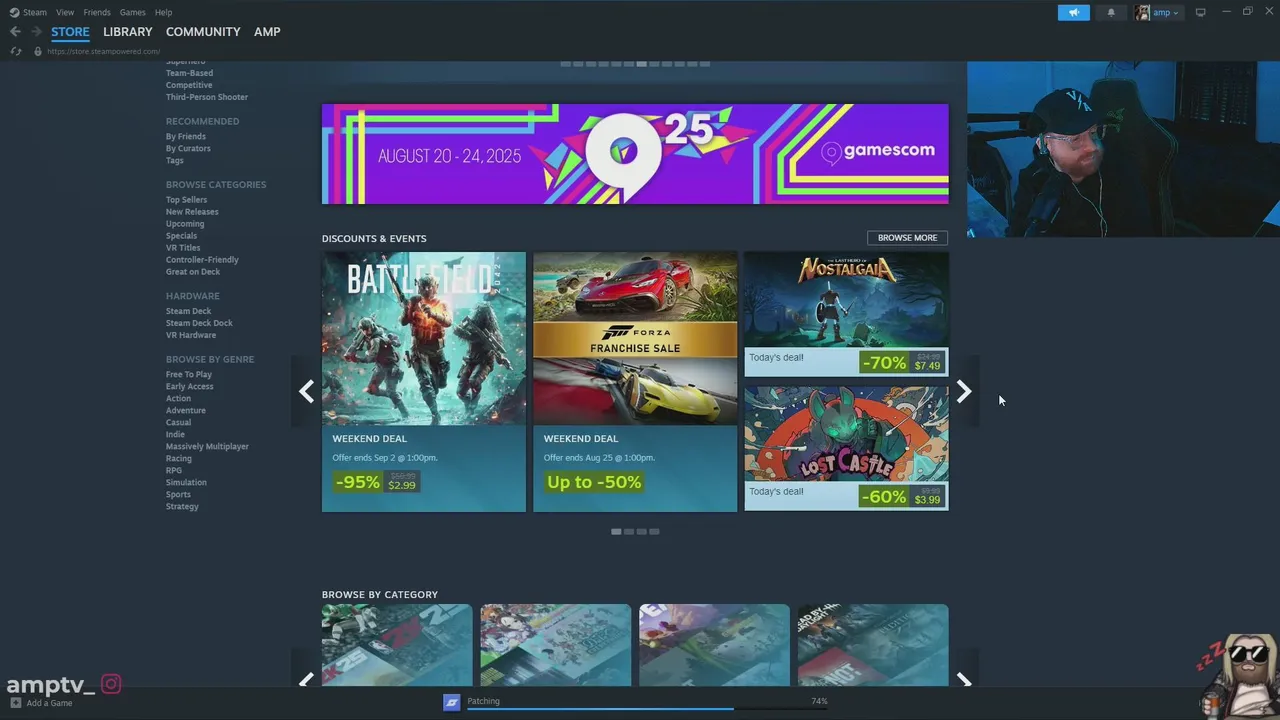This screenshot has width=1280, height=720.
Task: Browse Racing genre
Action: (x=179, y=459)
